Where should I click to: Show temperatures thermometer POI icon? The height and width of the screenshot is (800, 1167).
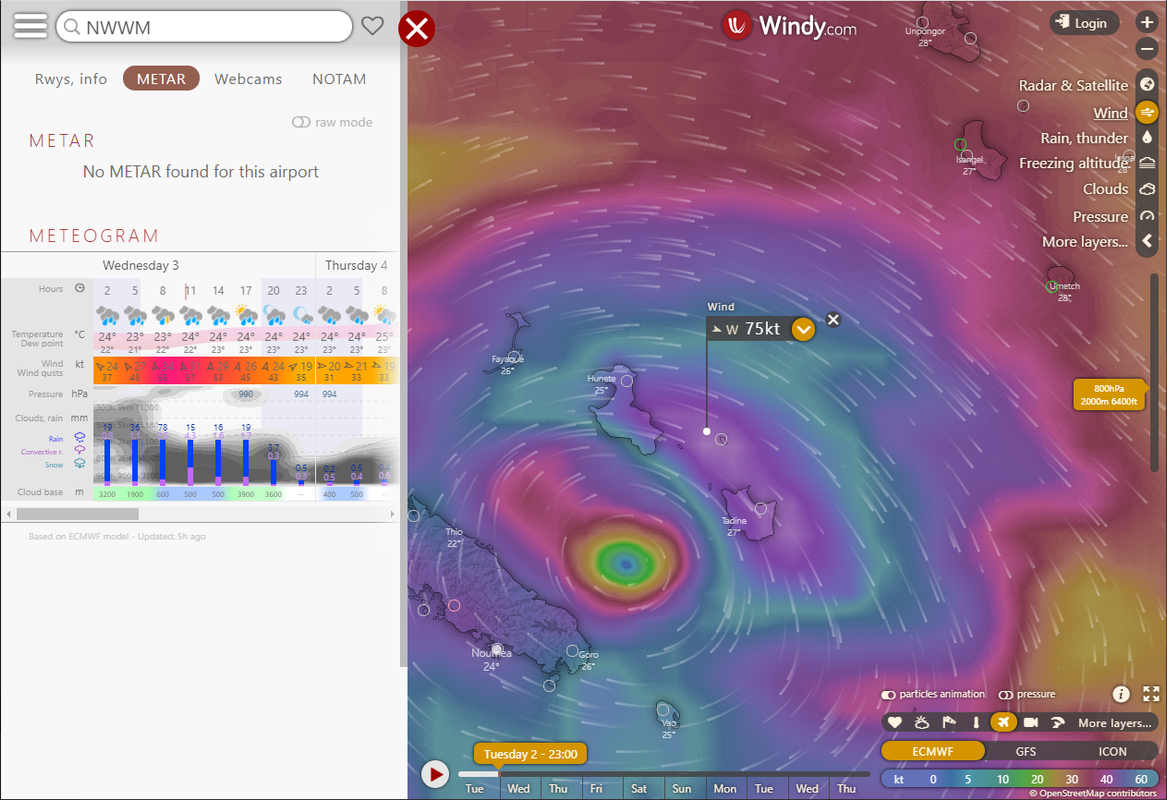[x=976, y=723]
